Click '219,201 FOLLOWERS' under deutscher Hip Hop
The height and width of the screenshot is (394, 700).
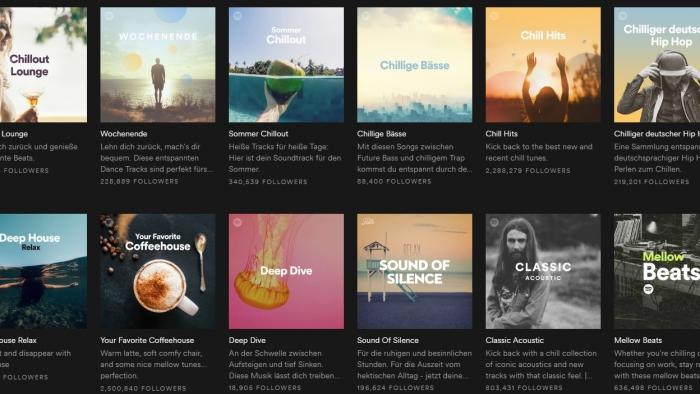pos(651,182)
